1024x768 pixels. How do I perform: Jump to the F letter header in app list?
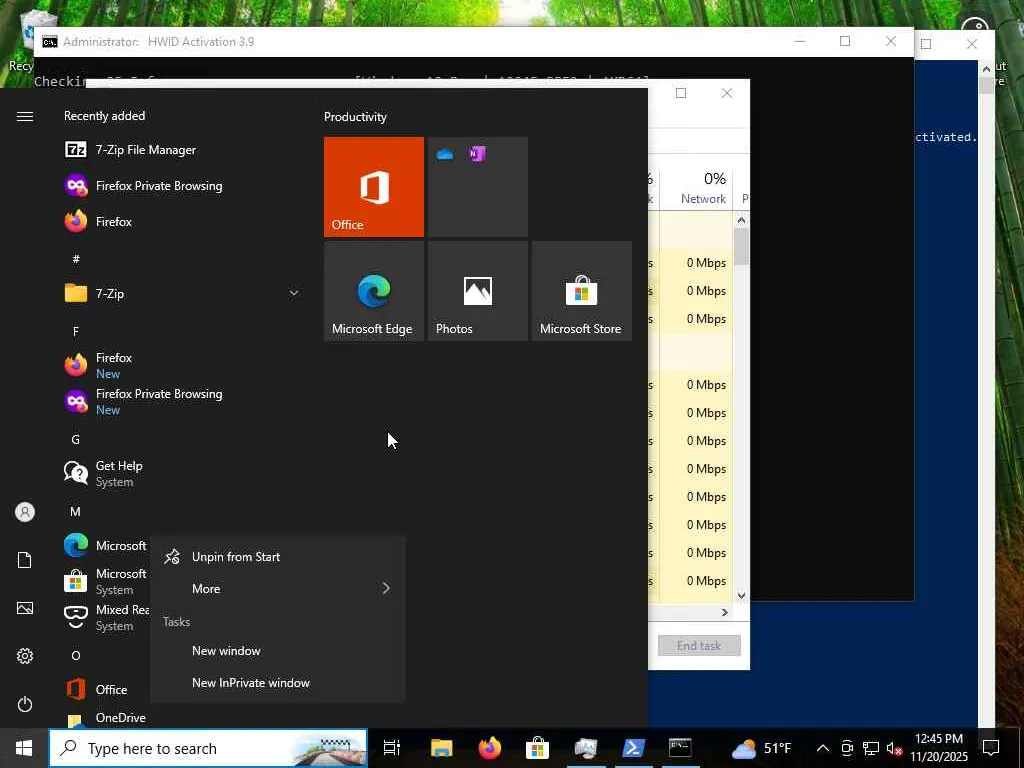(x=76, y=331)
